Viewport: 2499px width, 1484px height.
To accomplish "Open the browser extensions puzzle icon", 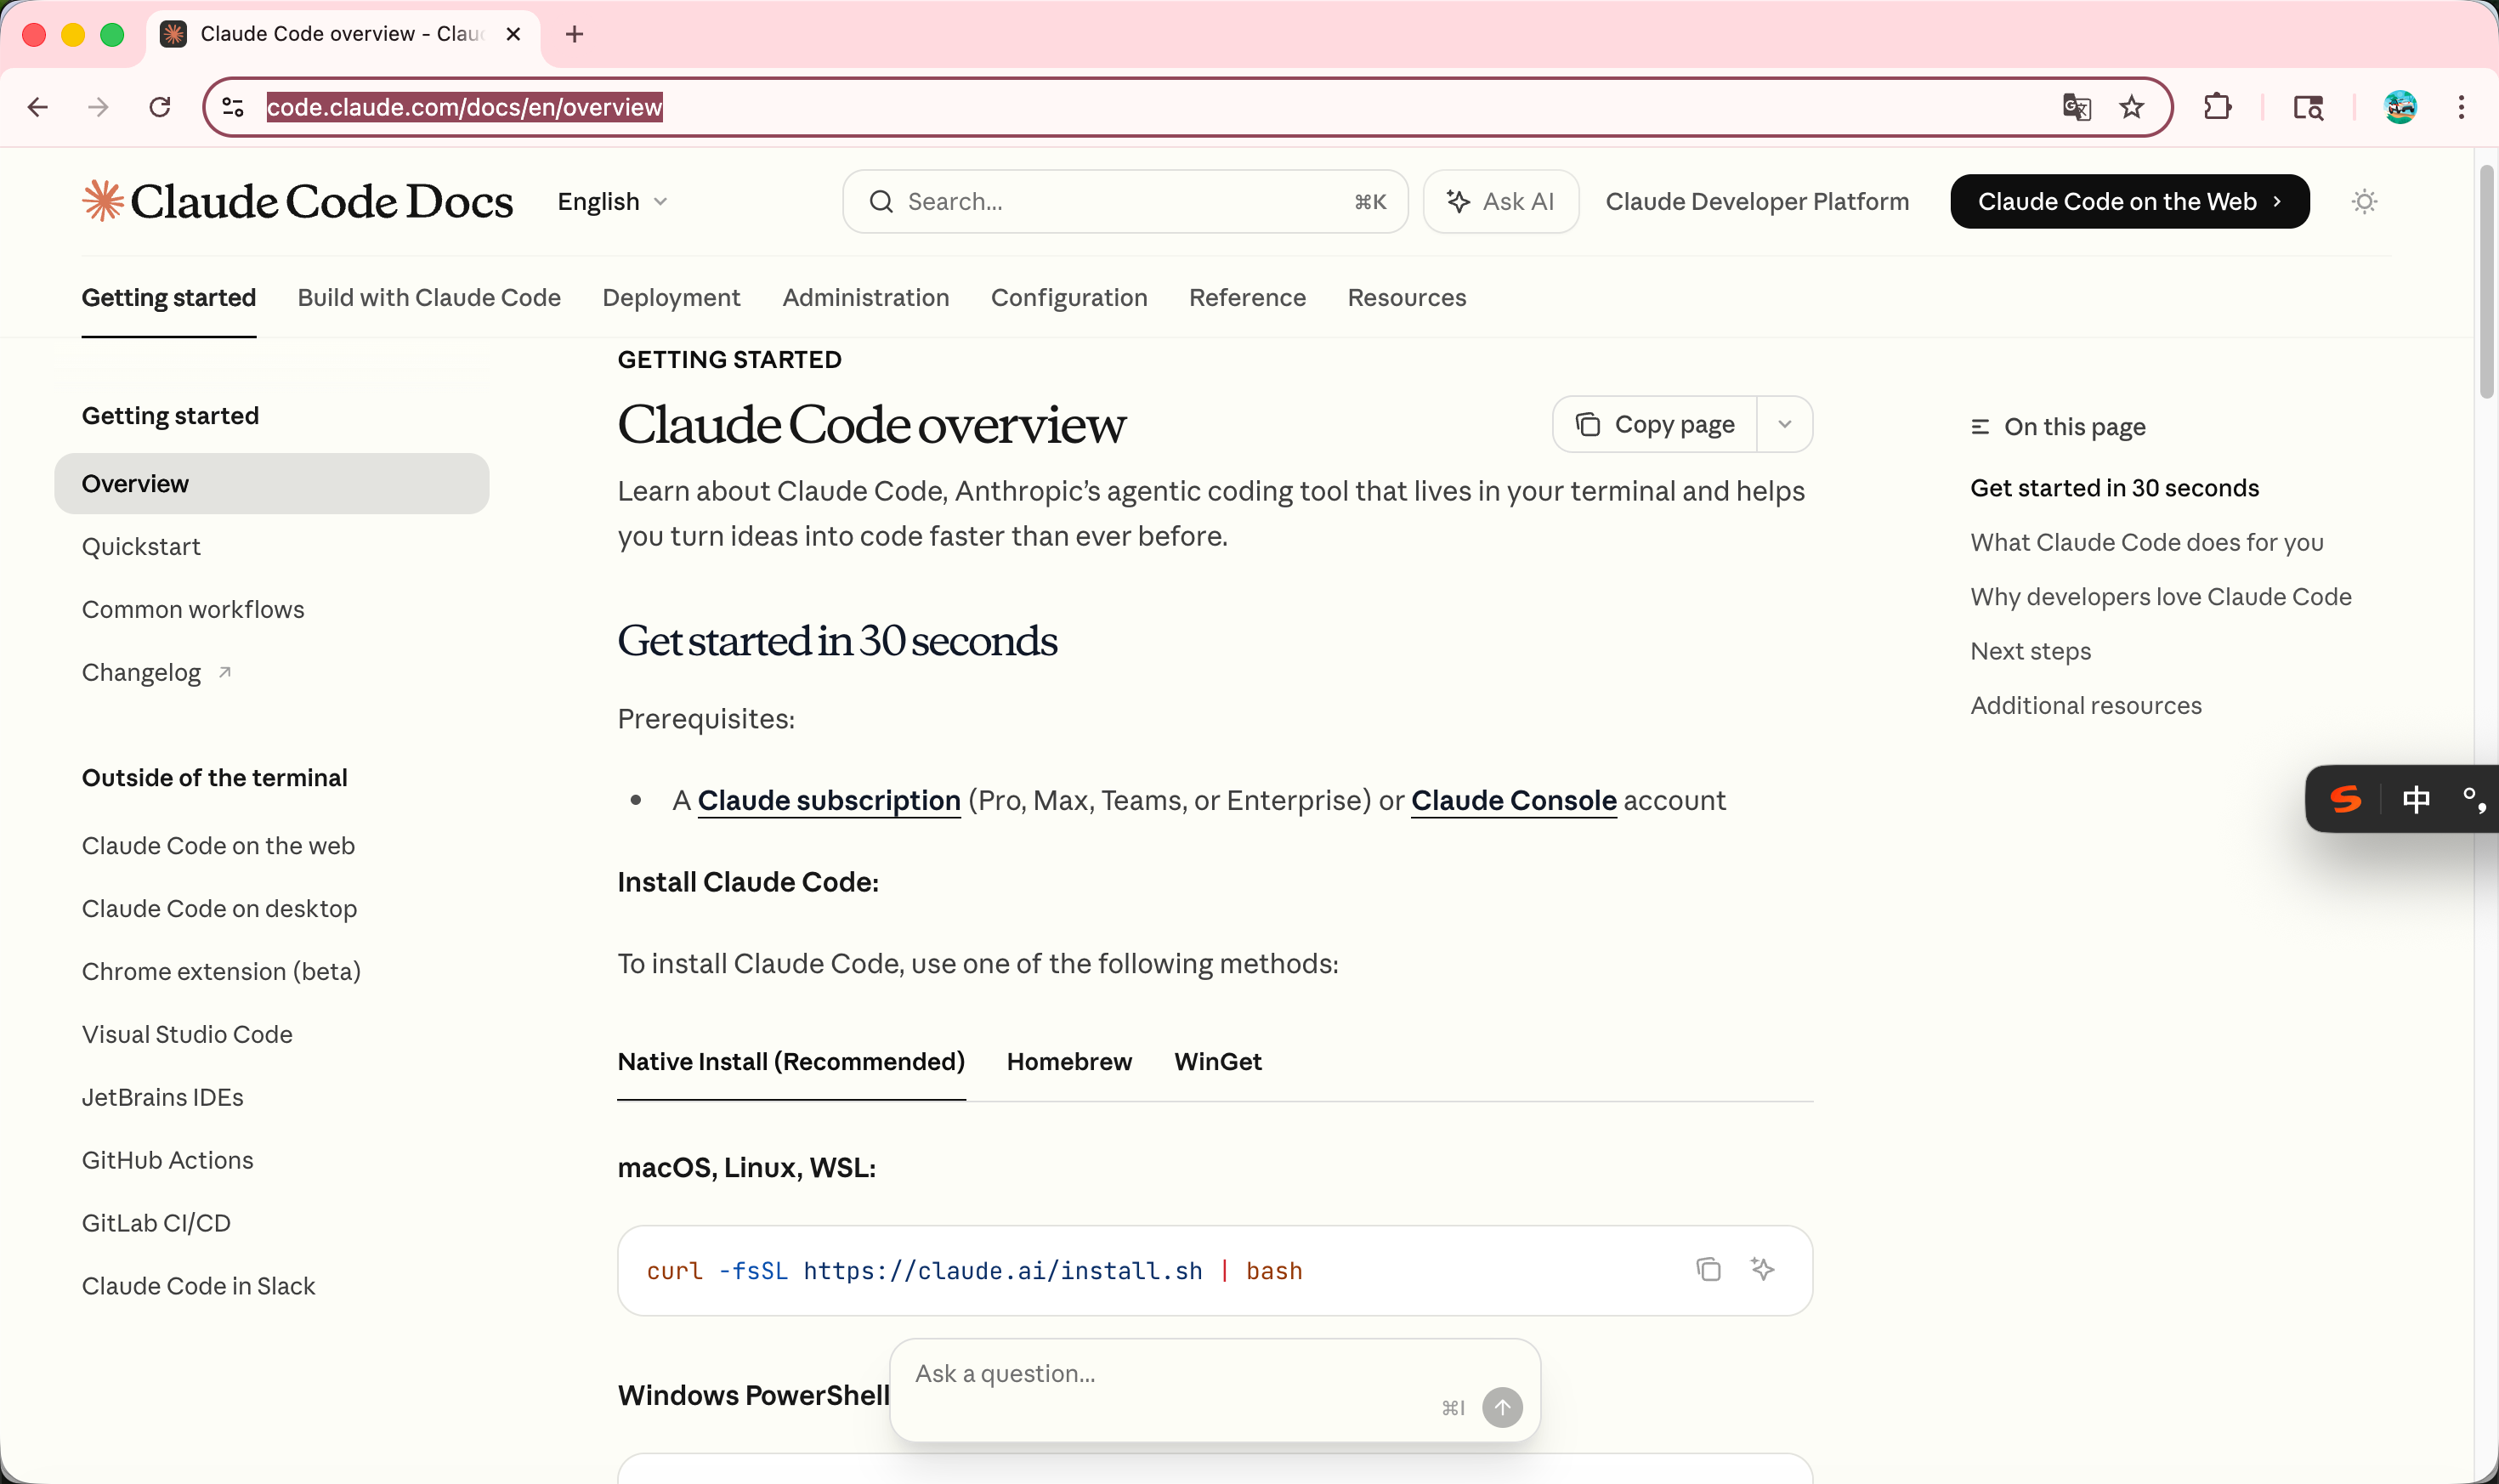I will tap(2217, 107).
